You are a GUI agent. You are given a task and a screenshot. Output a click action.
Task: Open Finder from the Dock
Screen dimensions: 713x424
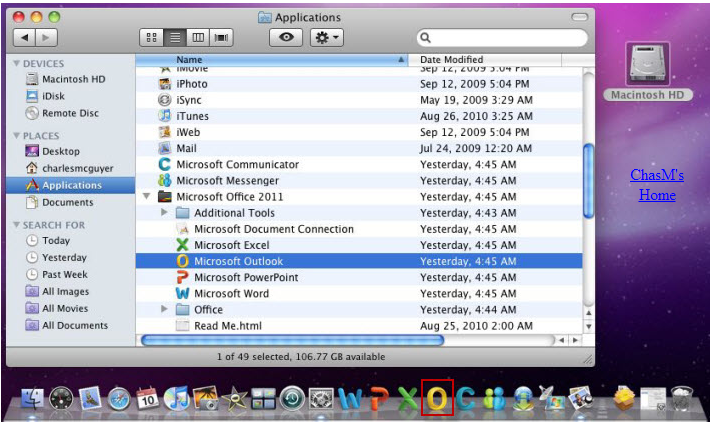(33, 399)
